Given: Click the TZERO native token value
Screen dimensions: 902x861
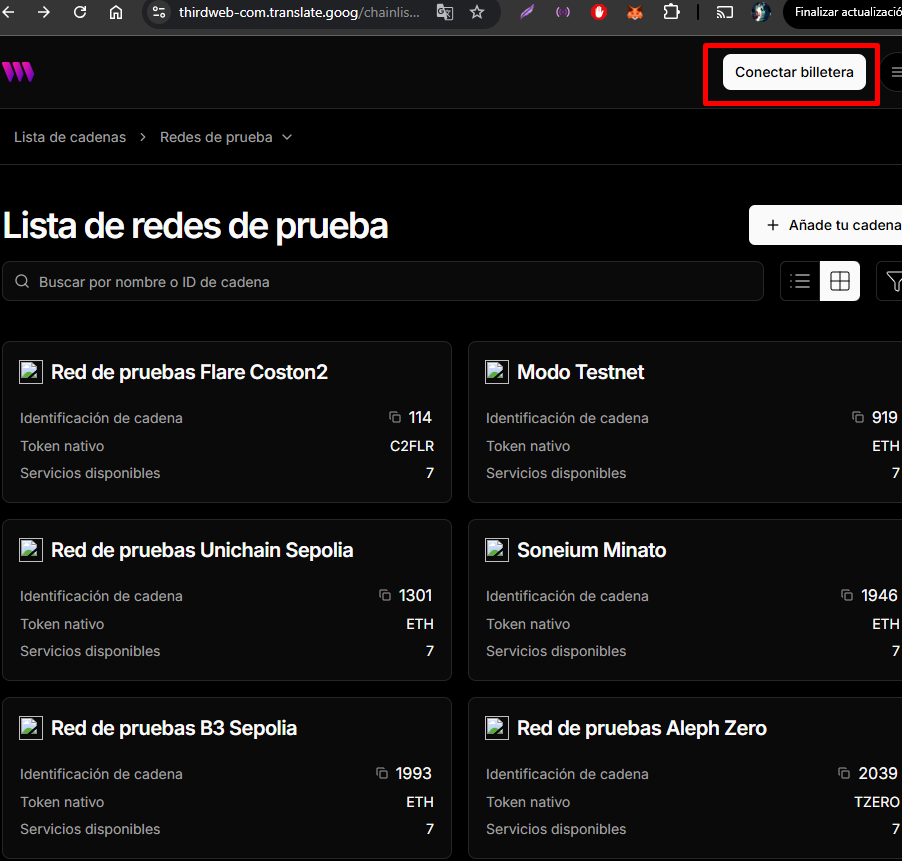Looking at the screenshot, I should pos(877,802).
